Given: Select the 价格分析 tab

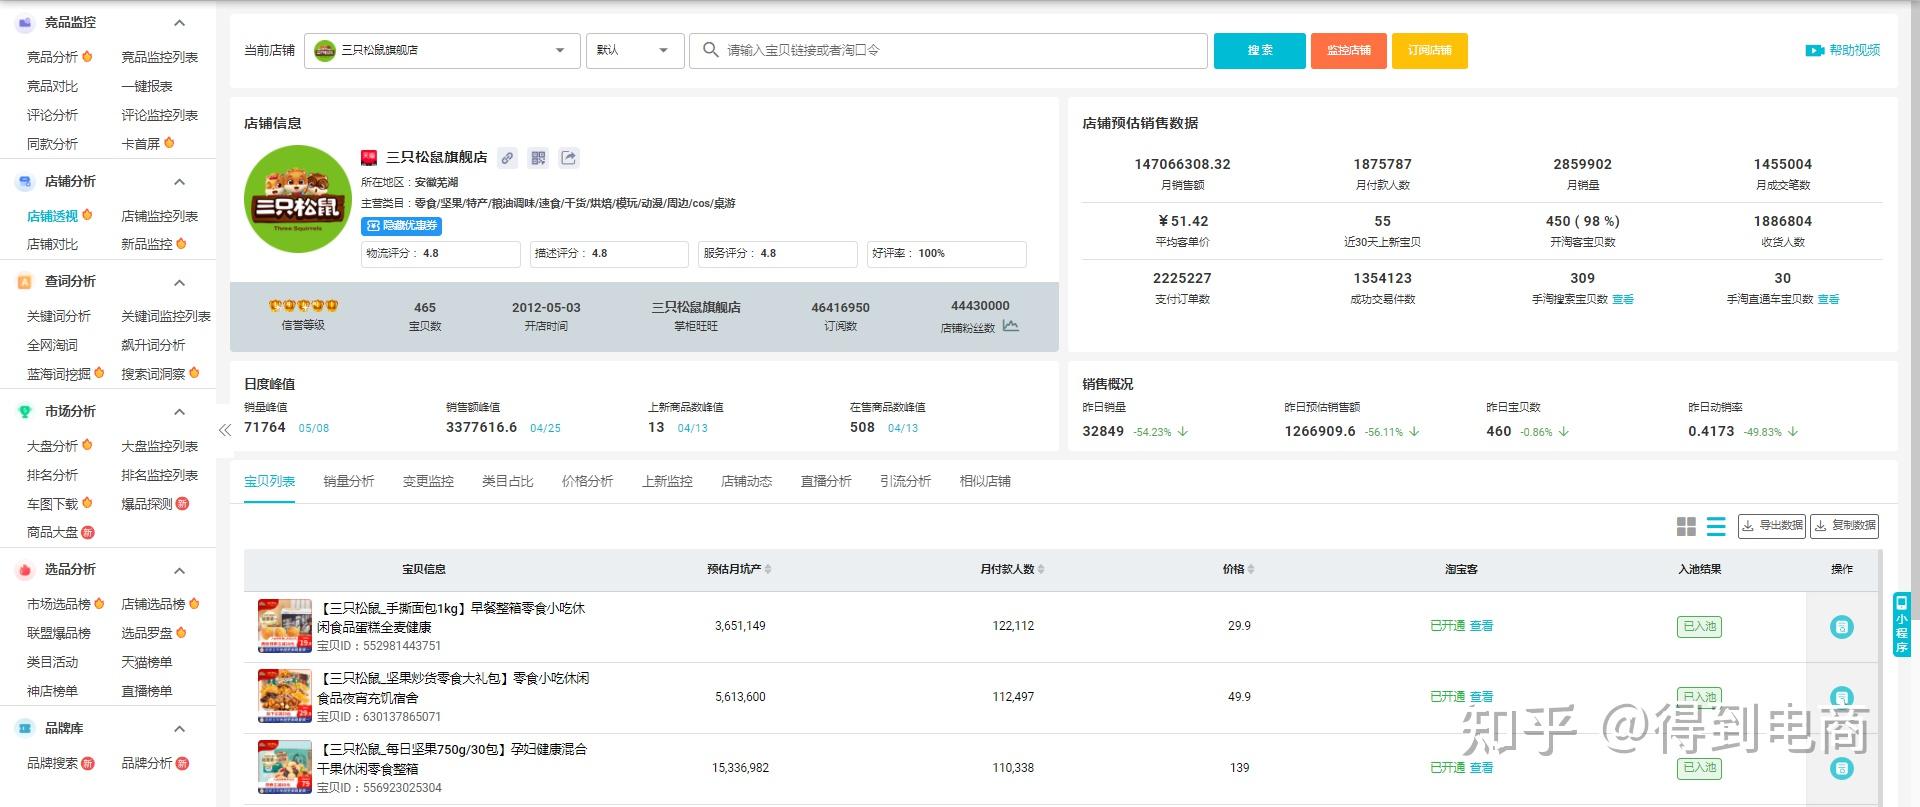Looking at the screenshot, I should click(x=588, y=481).
